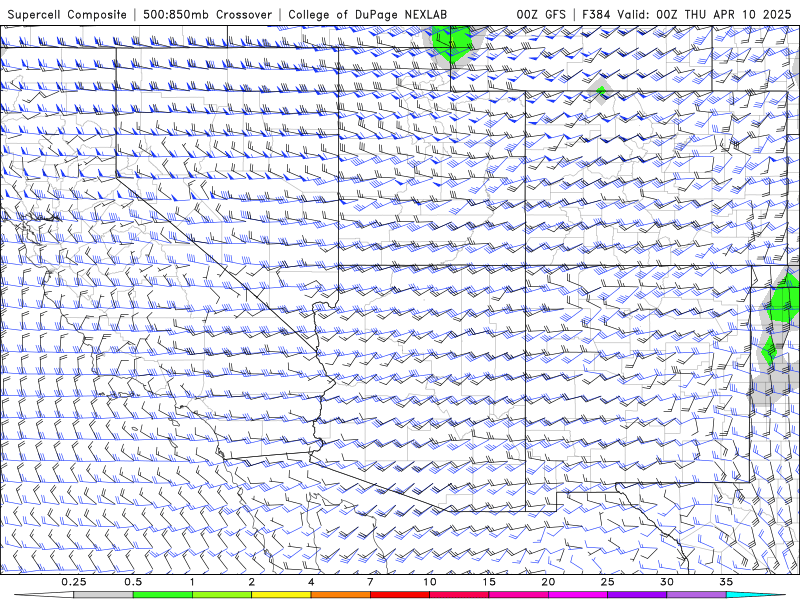Viewport: 800px width, 600px height.
Task: Select the purple 25–30 legend swatch
Action: click(637, 595)
